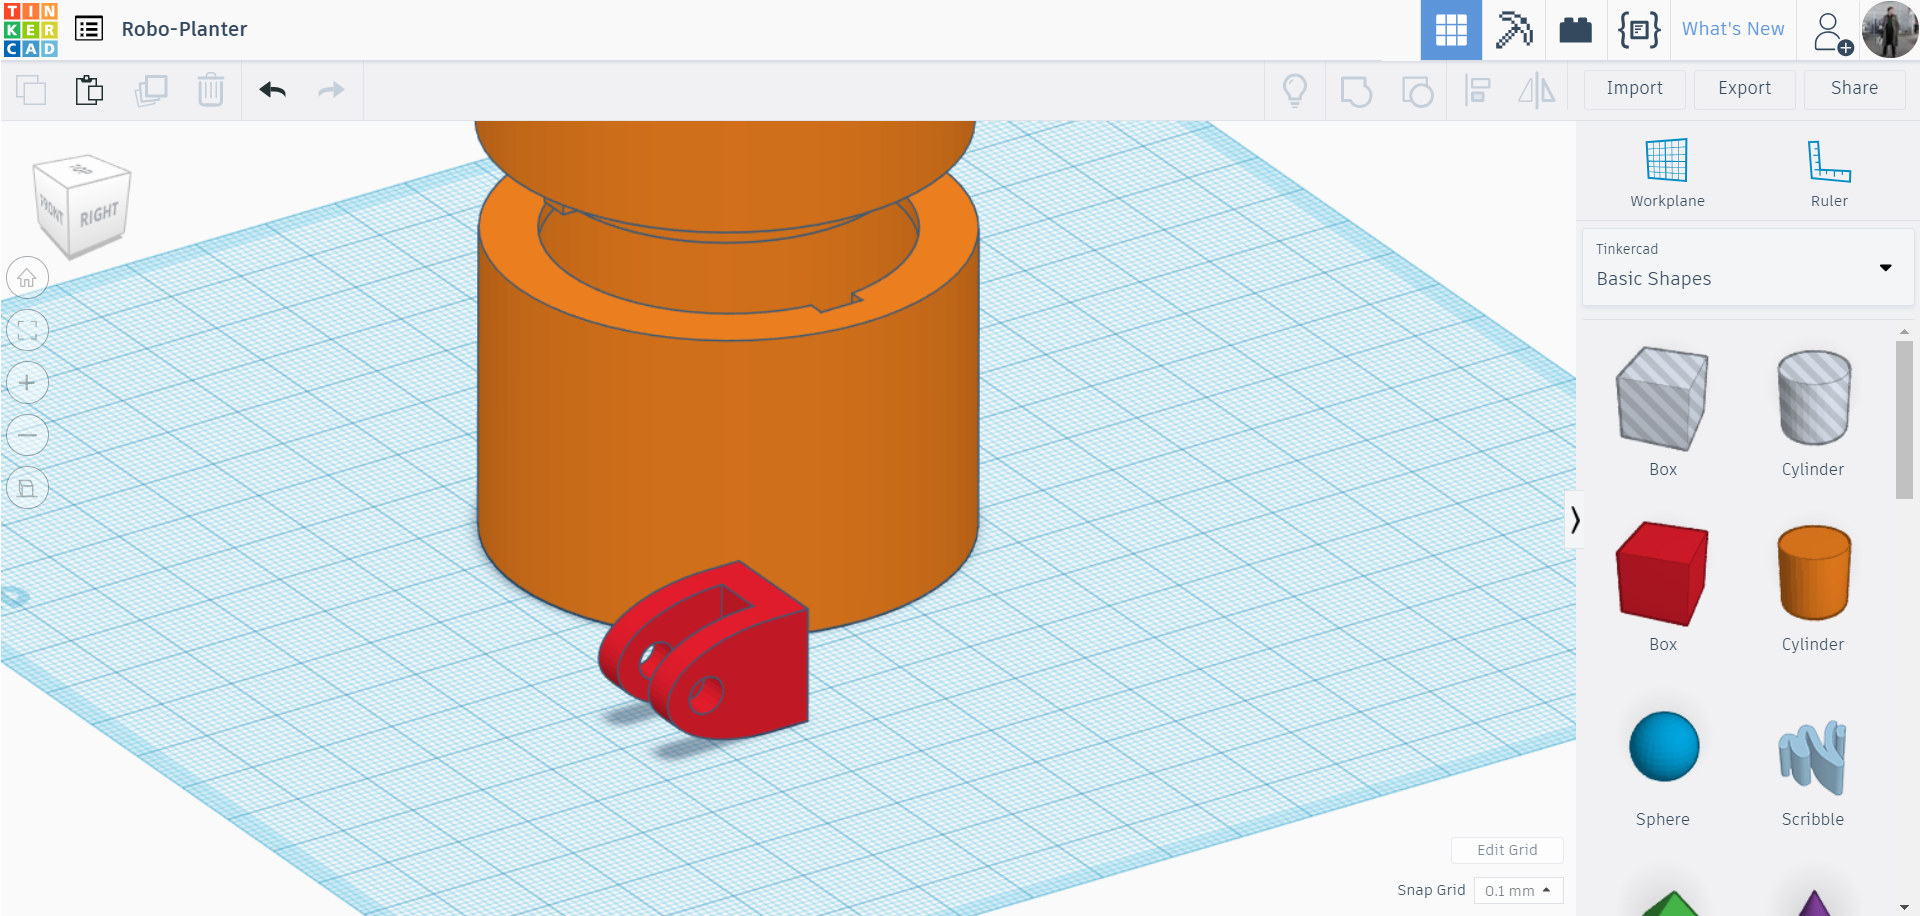Click the Edit Grid button

[1507, 850]
